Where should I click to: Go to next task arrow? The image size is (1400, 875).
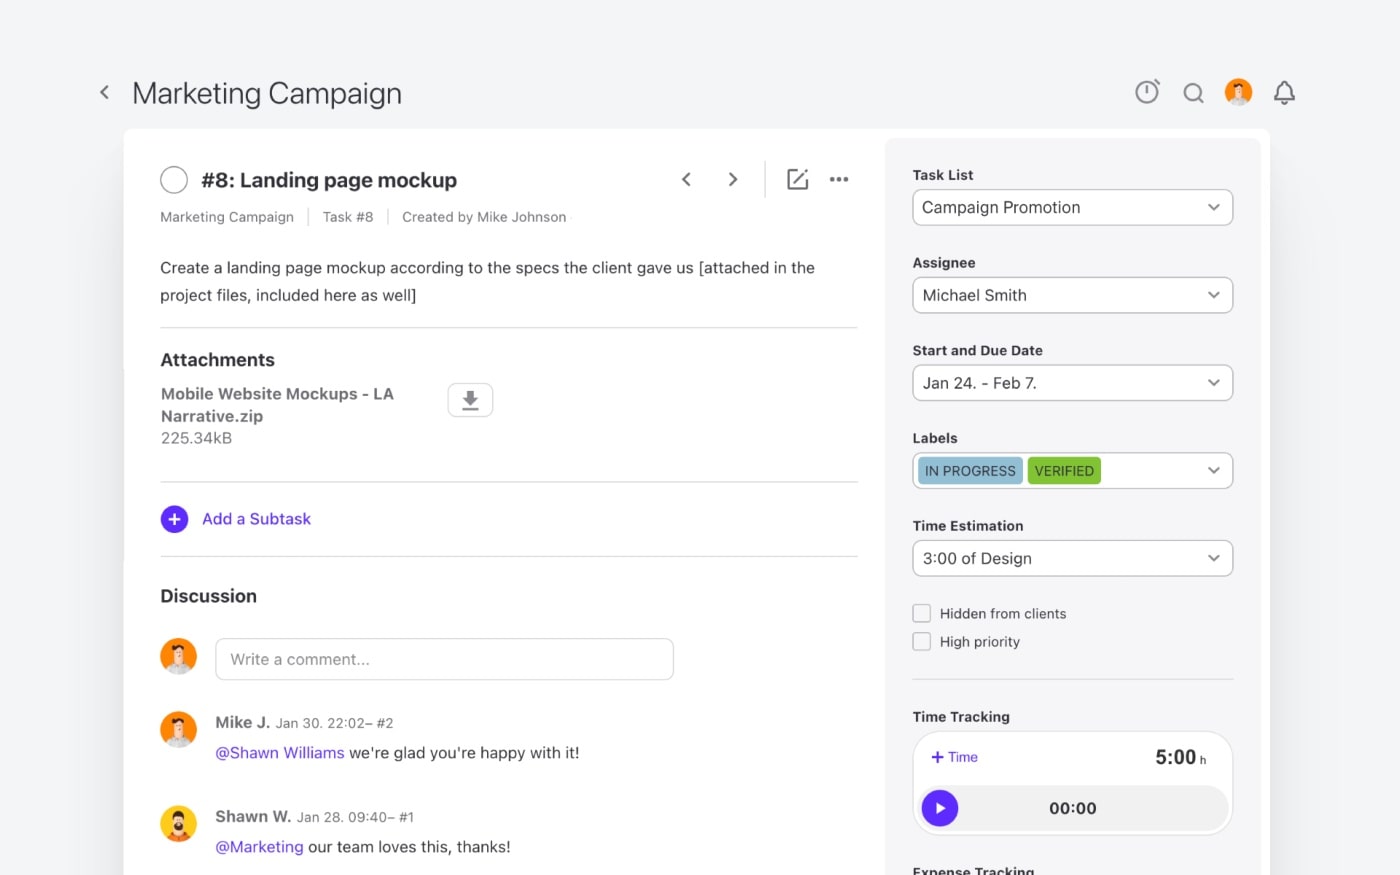(x=733, y=180)
